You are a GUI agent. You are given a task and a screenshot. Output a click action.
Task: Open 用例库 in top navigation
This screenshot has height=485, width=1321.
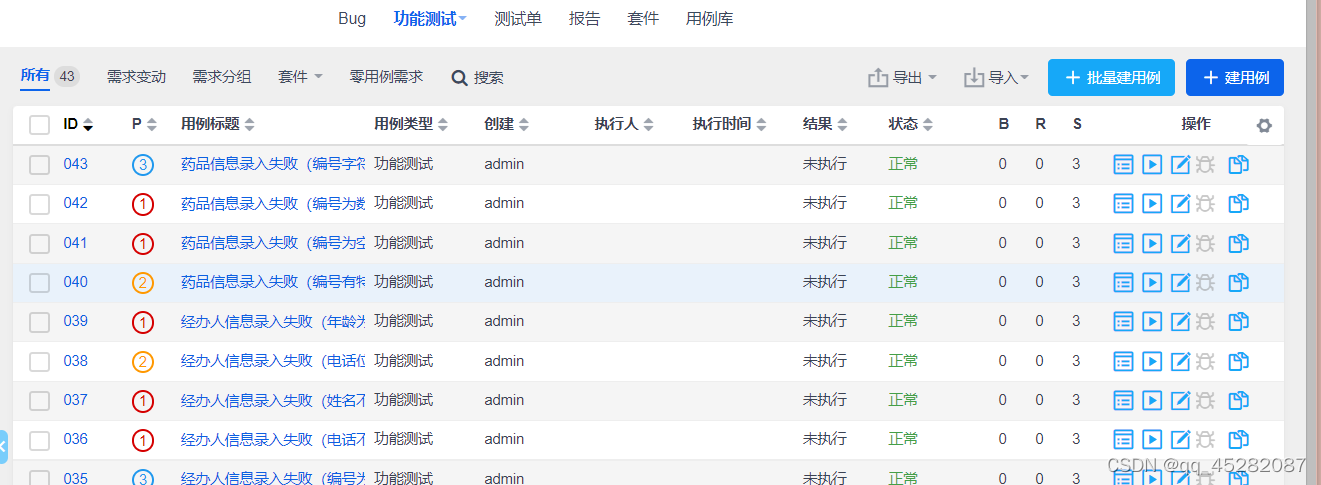pyautogui.click(x=709, y=18)
